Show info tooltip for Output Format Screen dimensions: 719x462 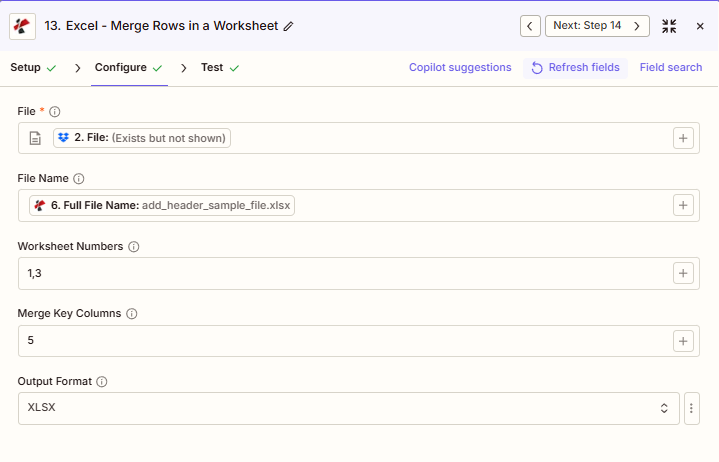tap(102, 381)
